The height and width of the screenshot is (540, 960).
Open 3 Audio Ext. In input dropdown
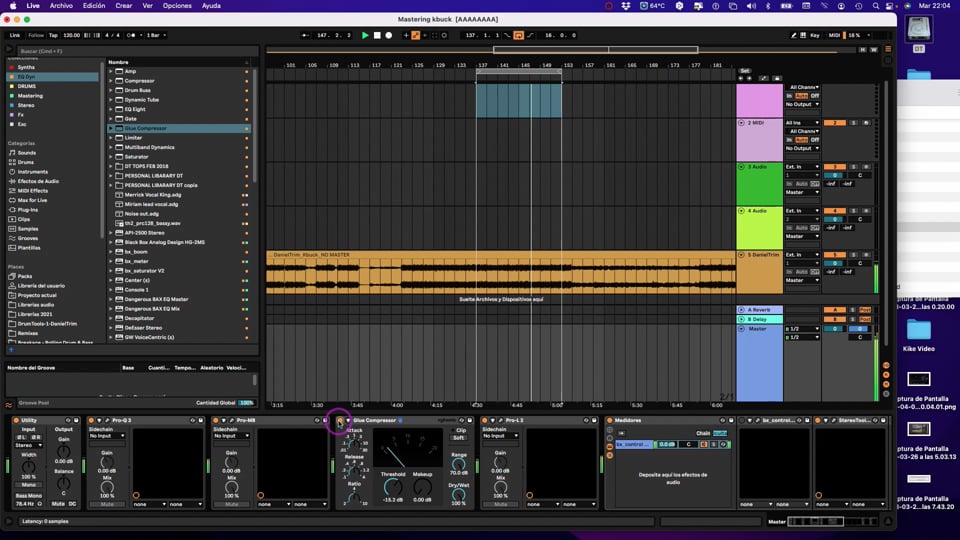coord(802,167)
